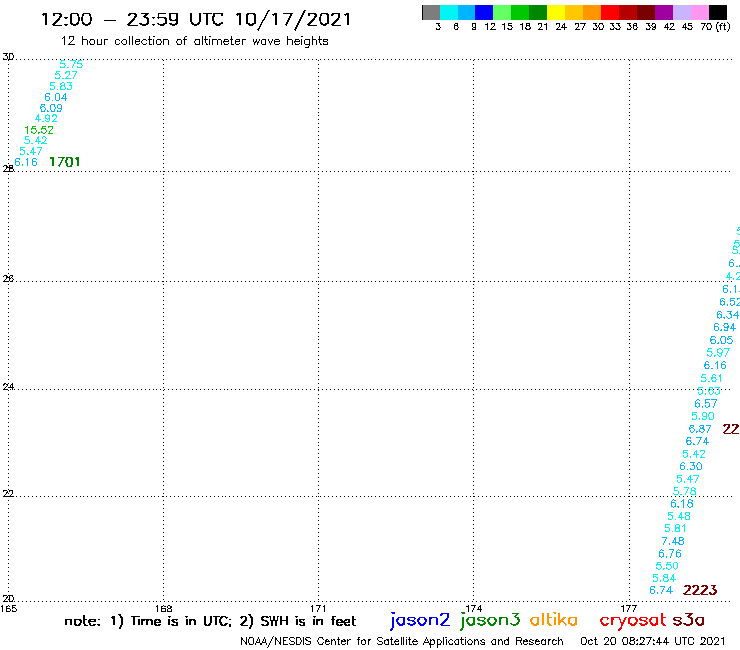Pick the pink swatch in the color scale
Viewport: 740px width, 650px height.
[x=699, y=12]
